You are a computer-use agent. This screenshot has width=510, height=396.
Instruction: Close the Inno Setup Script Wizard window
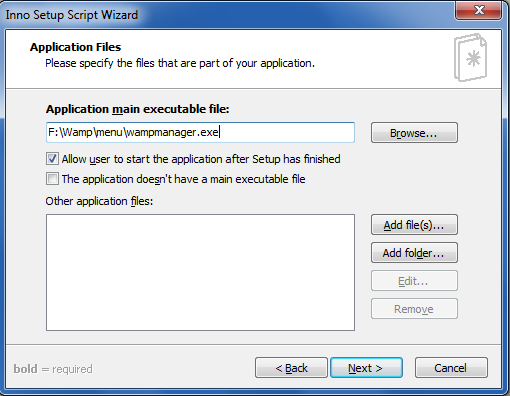point(479,10)
